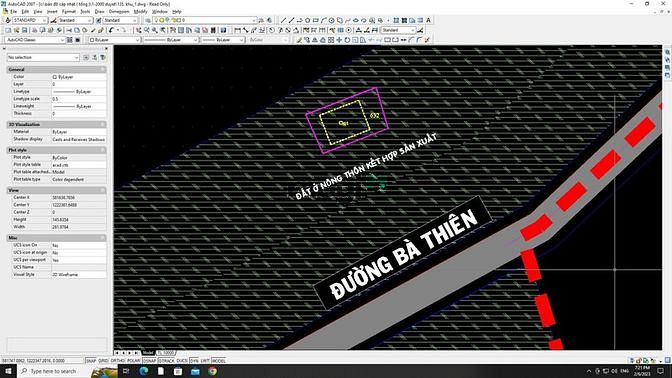The image size is (672, 378).
Task: Collapse the Plot style section
Action: (x=103, y=150)
